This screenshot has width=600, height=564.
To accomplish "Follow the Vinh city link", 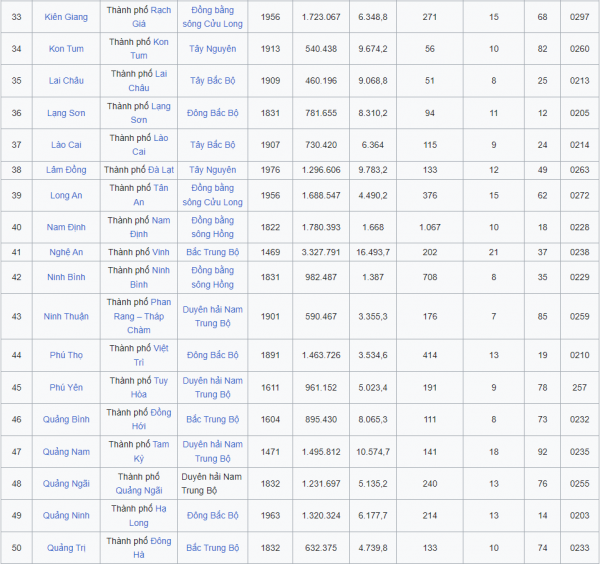I will point(161,252).
